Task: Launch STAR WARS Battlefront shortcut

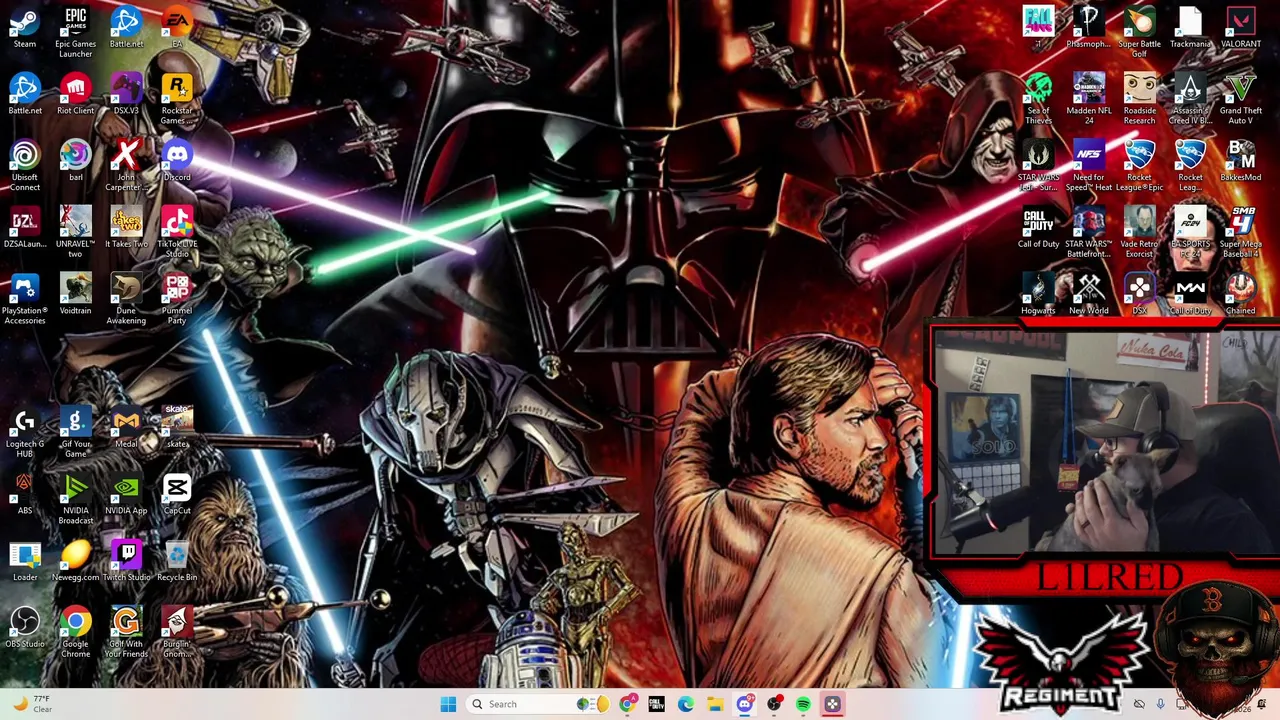Action: (x=1088, y=233)
